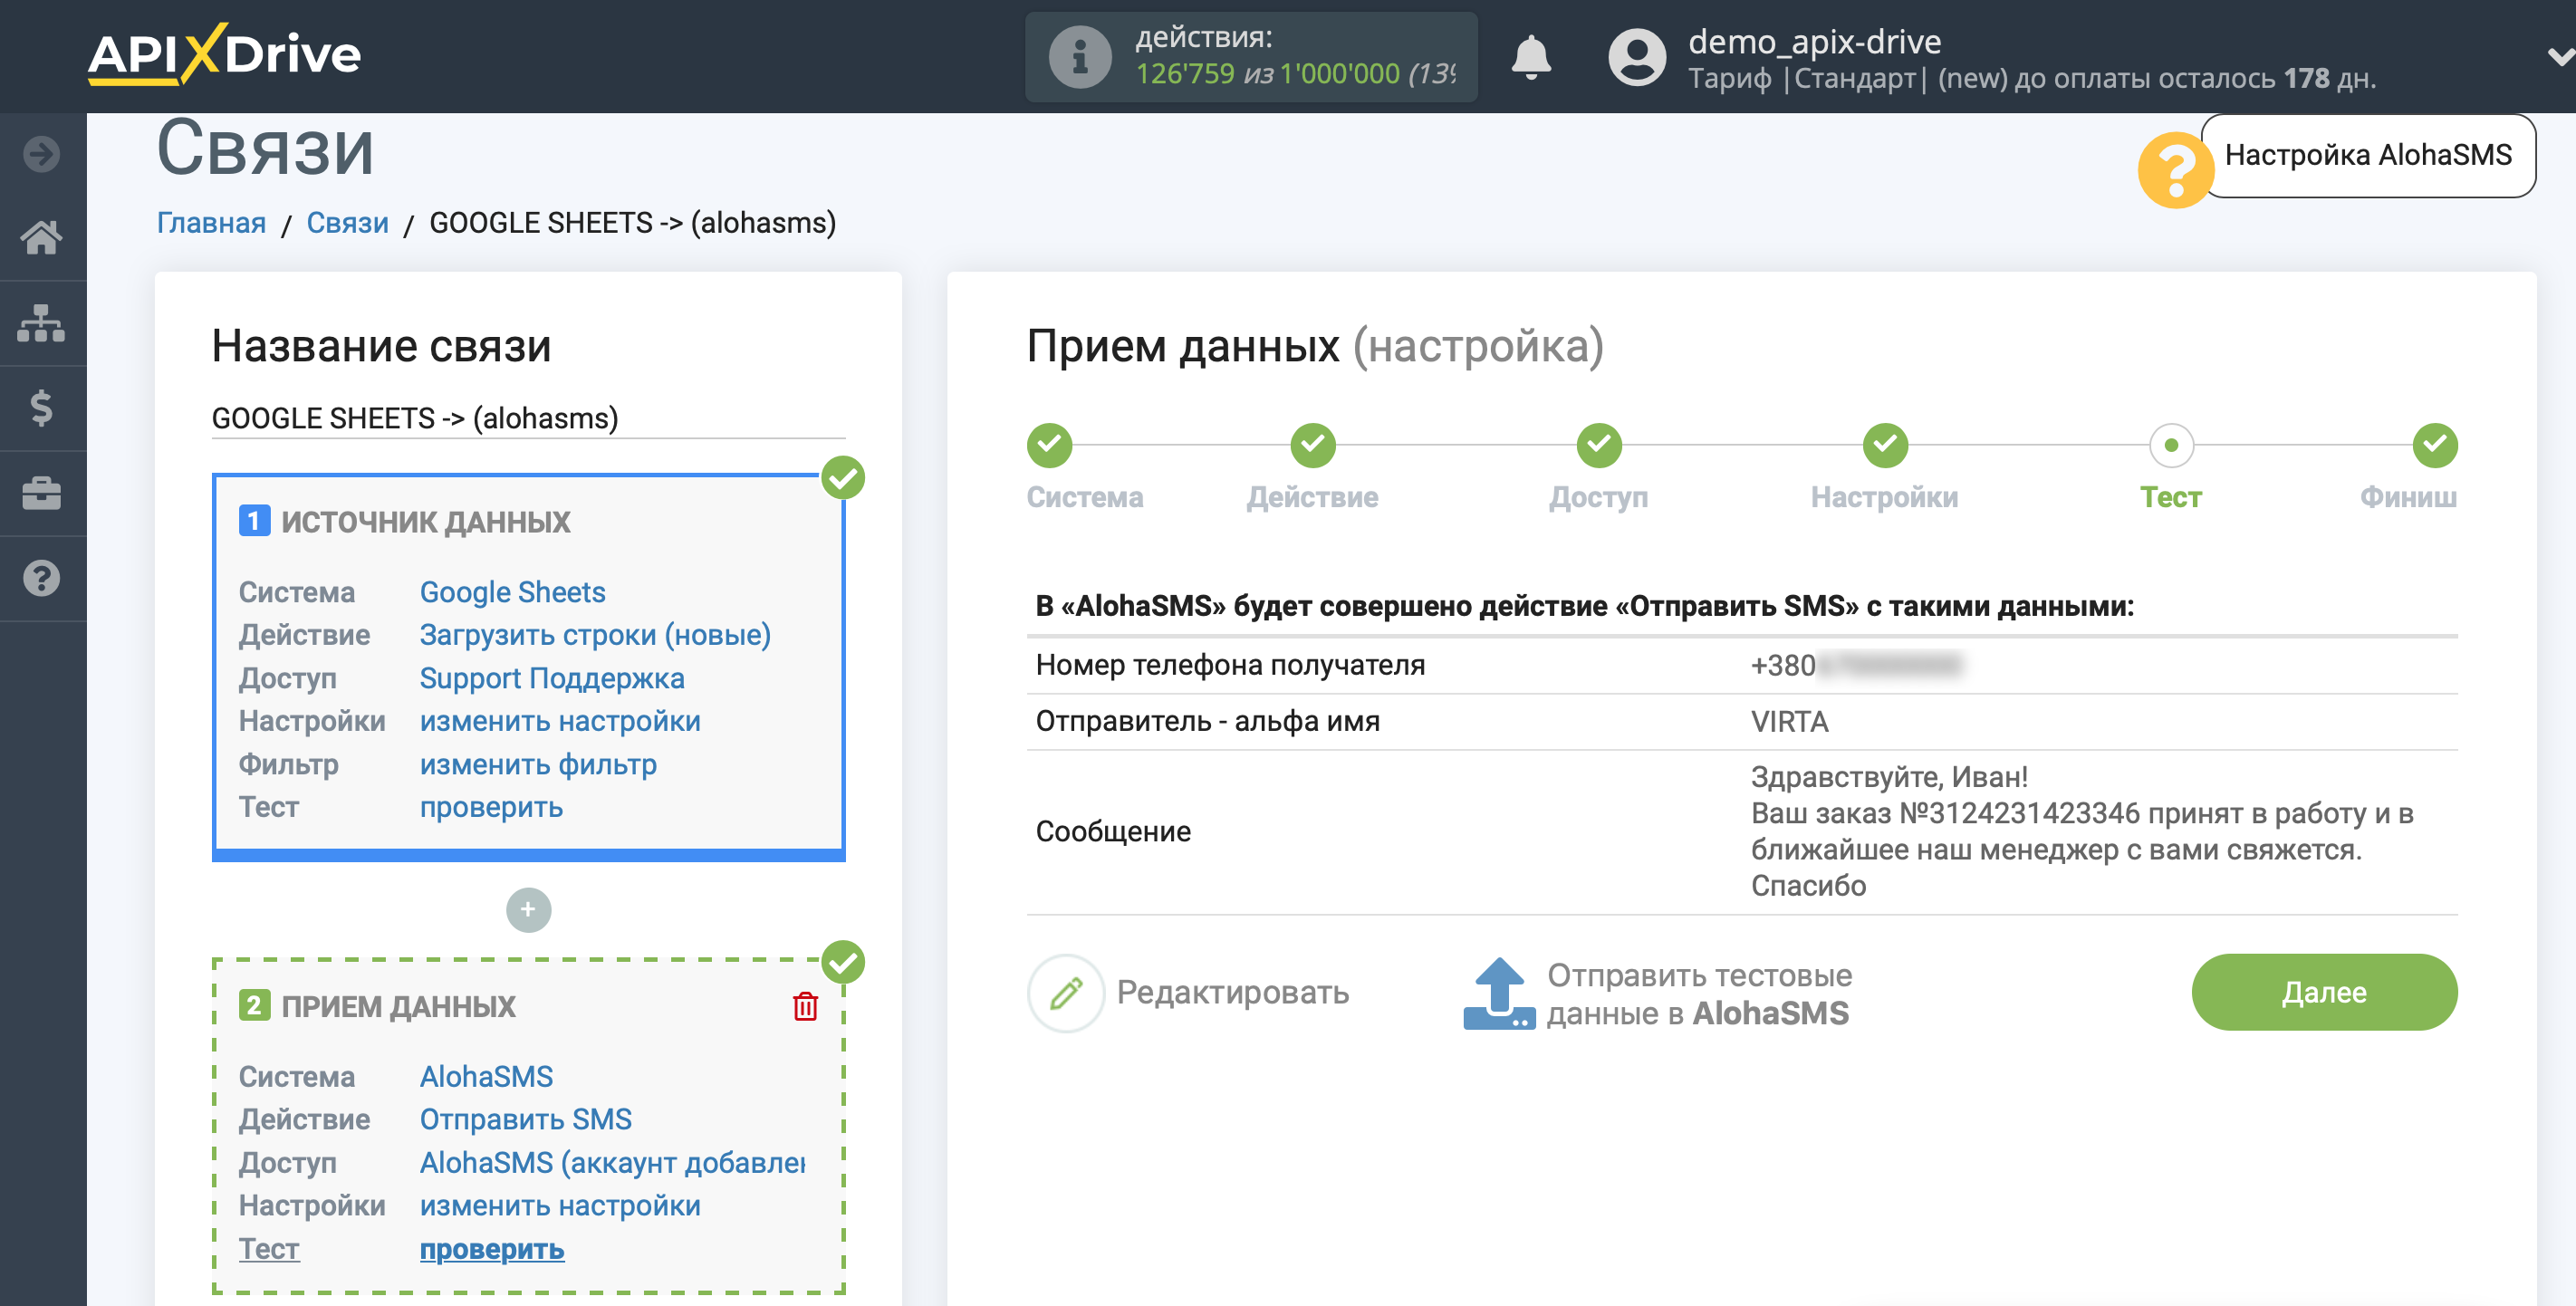Open Загрузить строки (новые) action link
This screenshot has width=2576, height=1306.
tap(595, 635)
